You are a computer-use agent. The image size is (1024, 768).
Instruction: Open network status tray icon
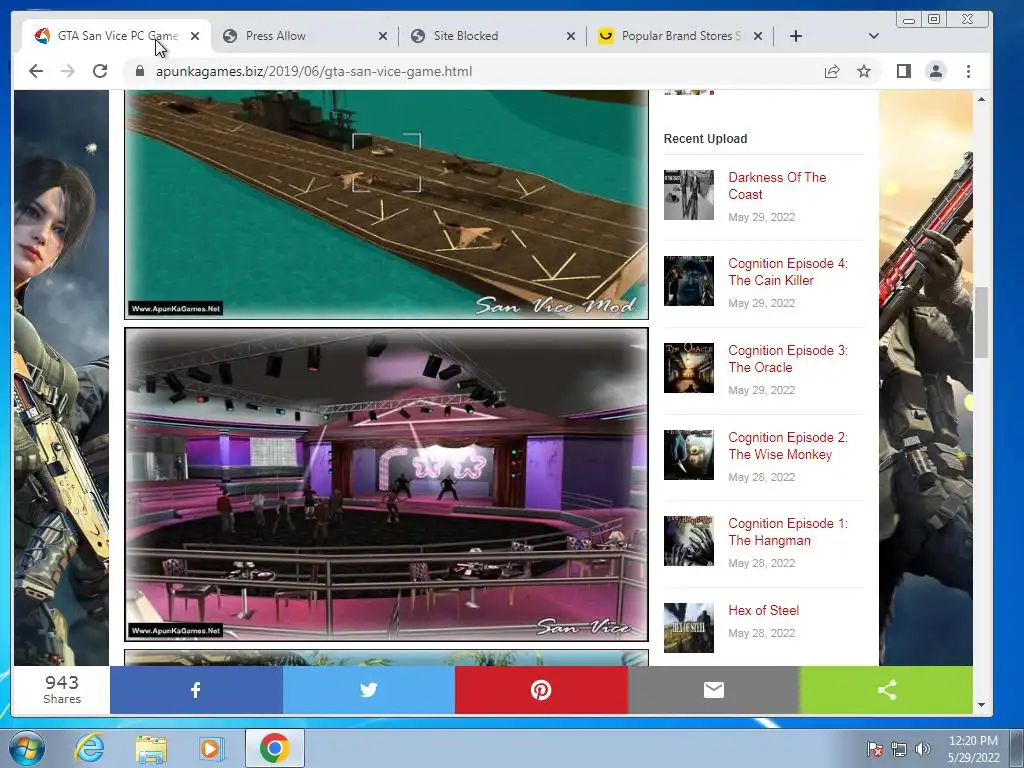point(899,749)
